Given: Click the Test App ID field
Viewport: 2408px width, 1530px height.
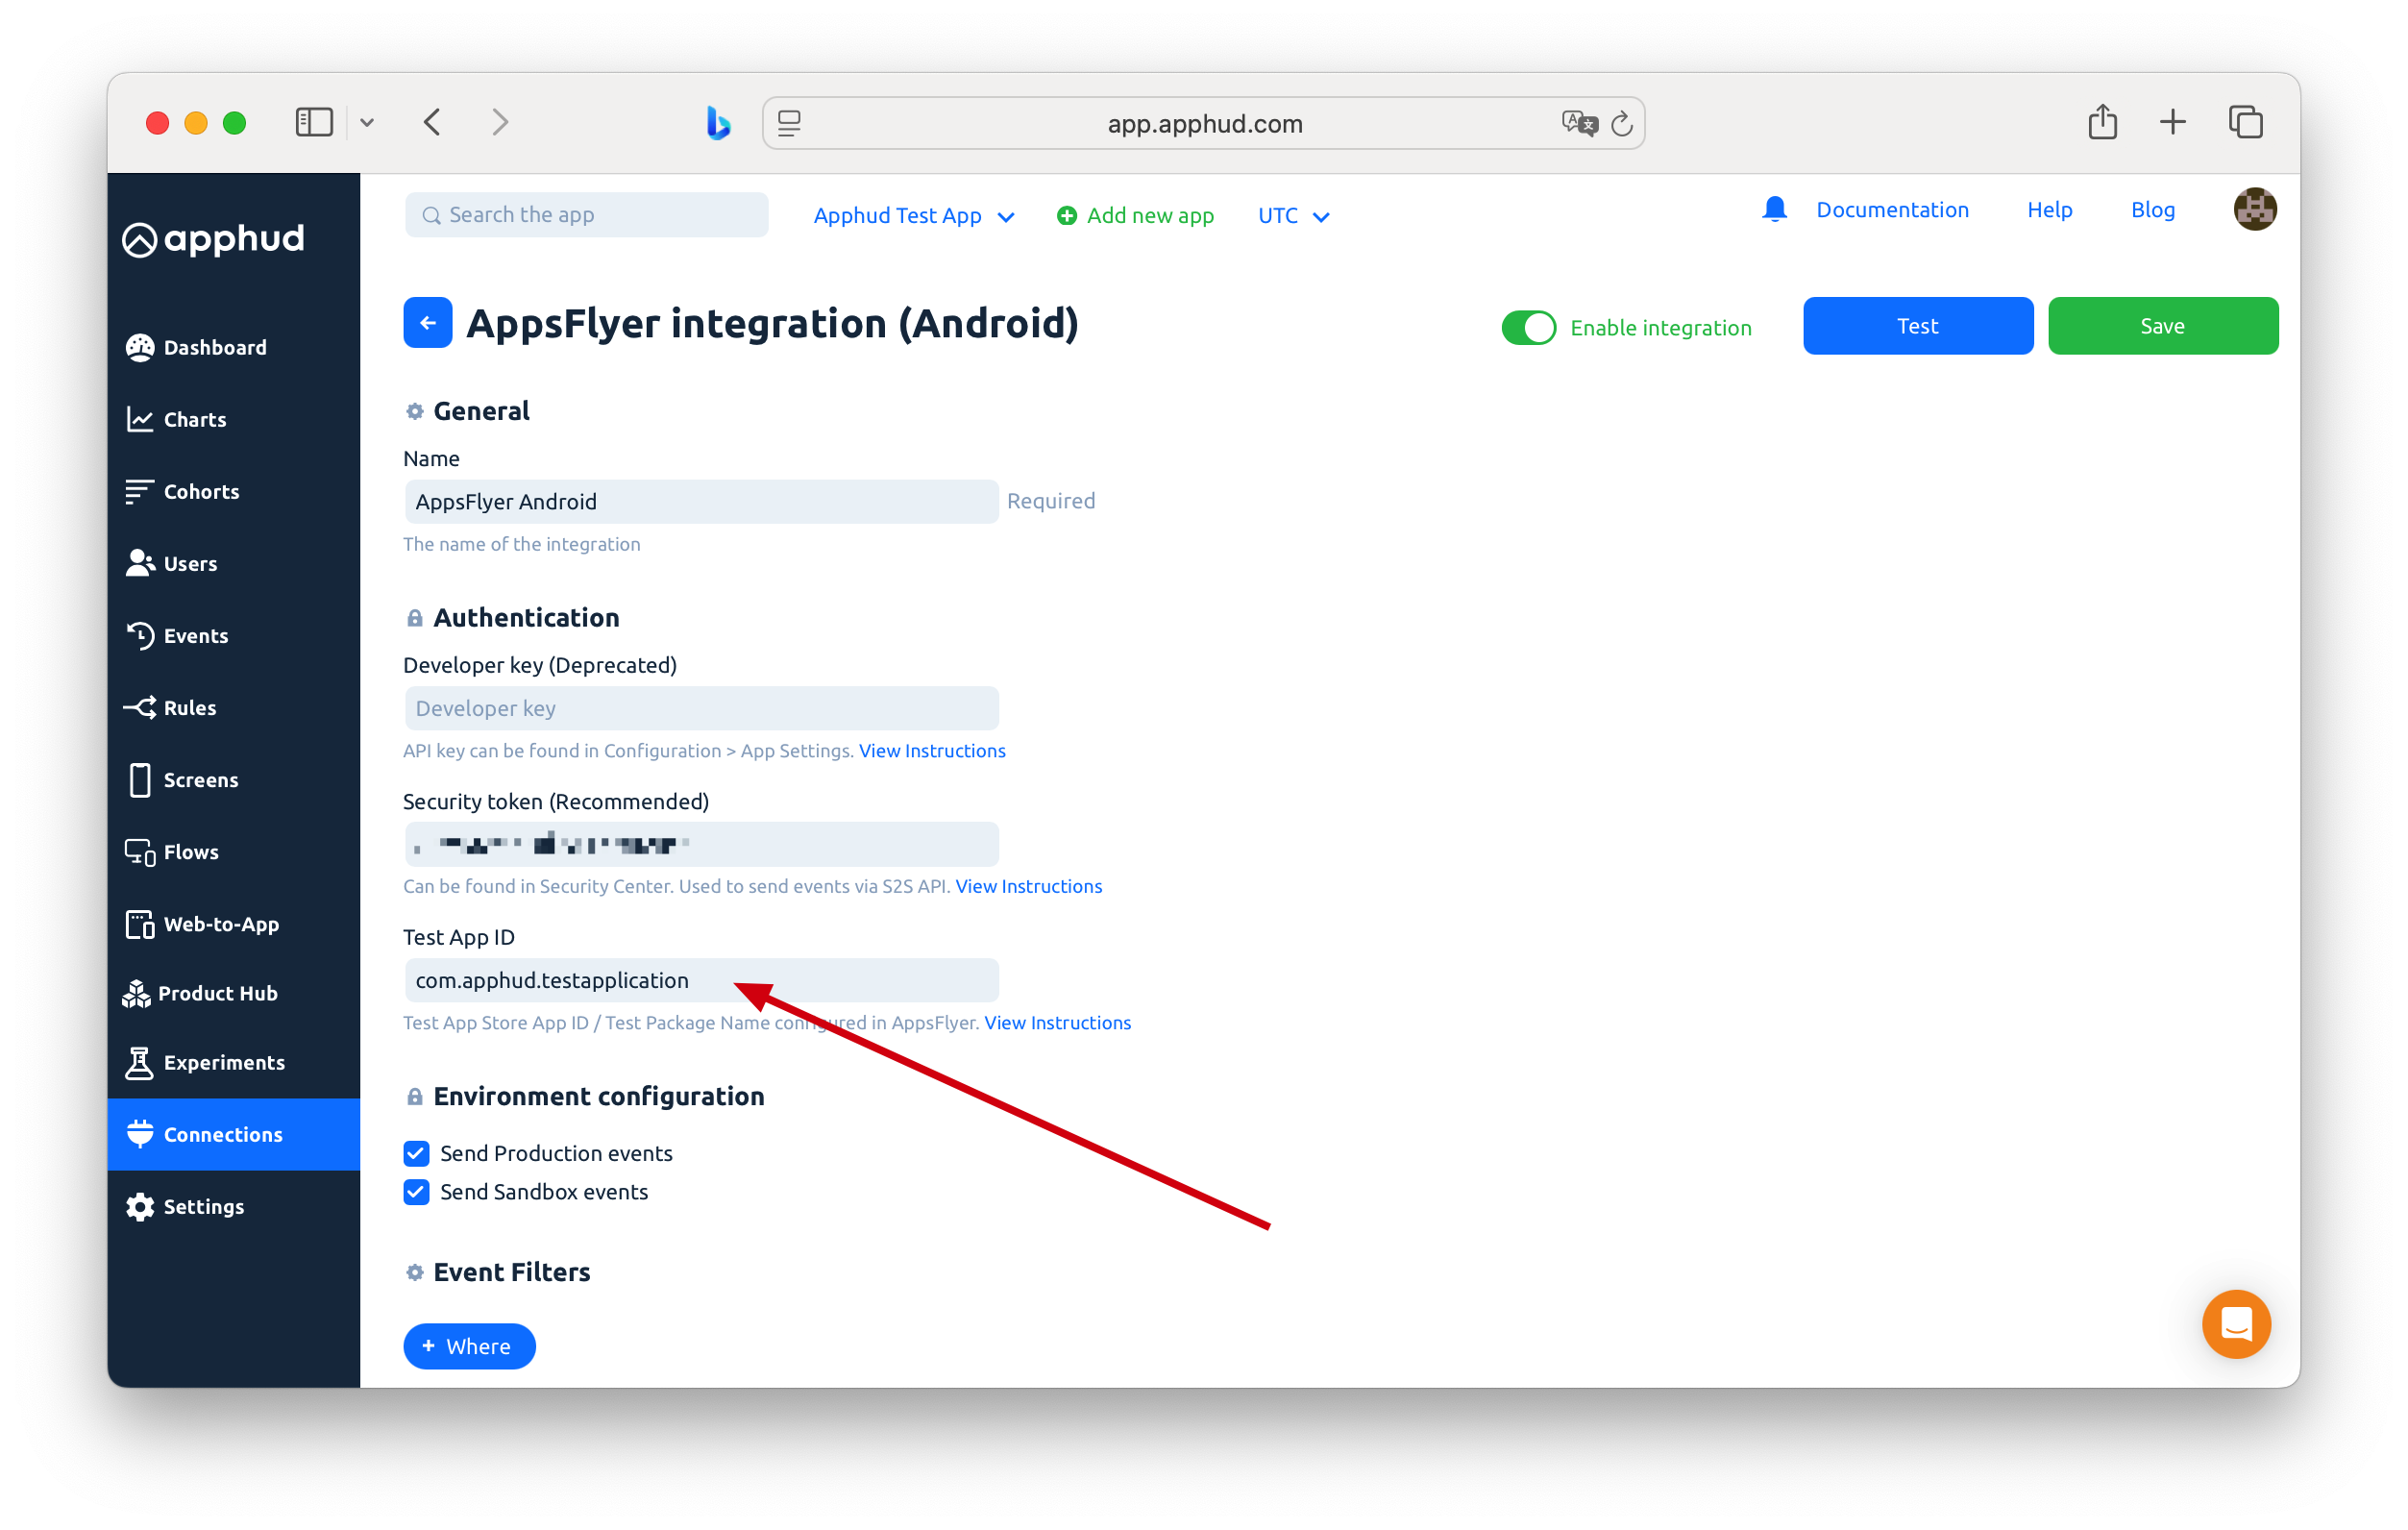Looking at the screenshot, I should [701, 980].
